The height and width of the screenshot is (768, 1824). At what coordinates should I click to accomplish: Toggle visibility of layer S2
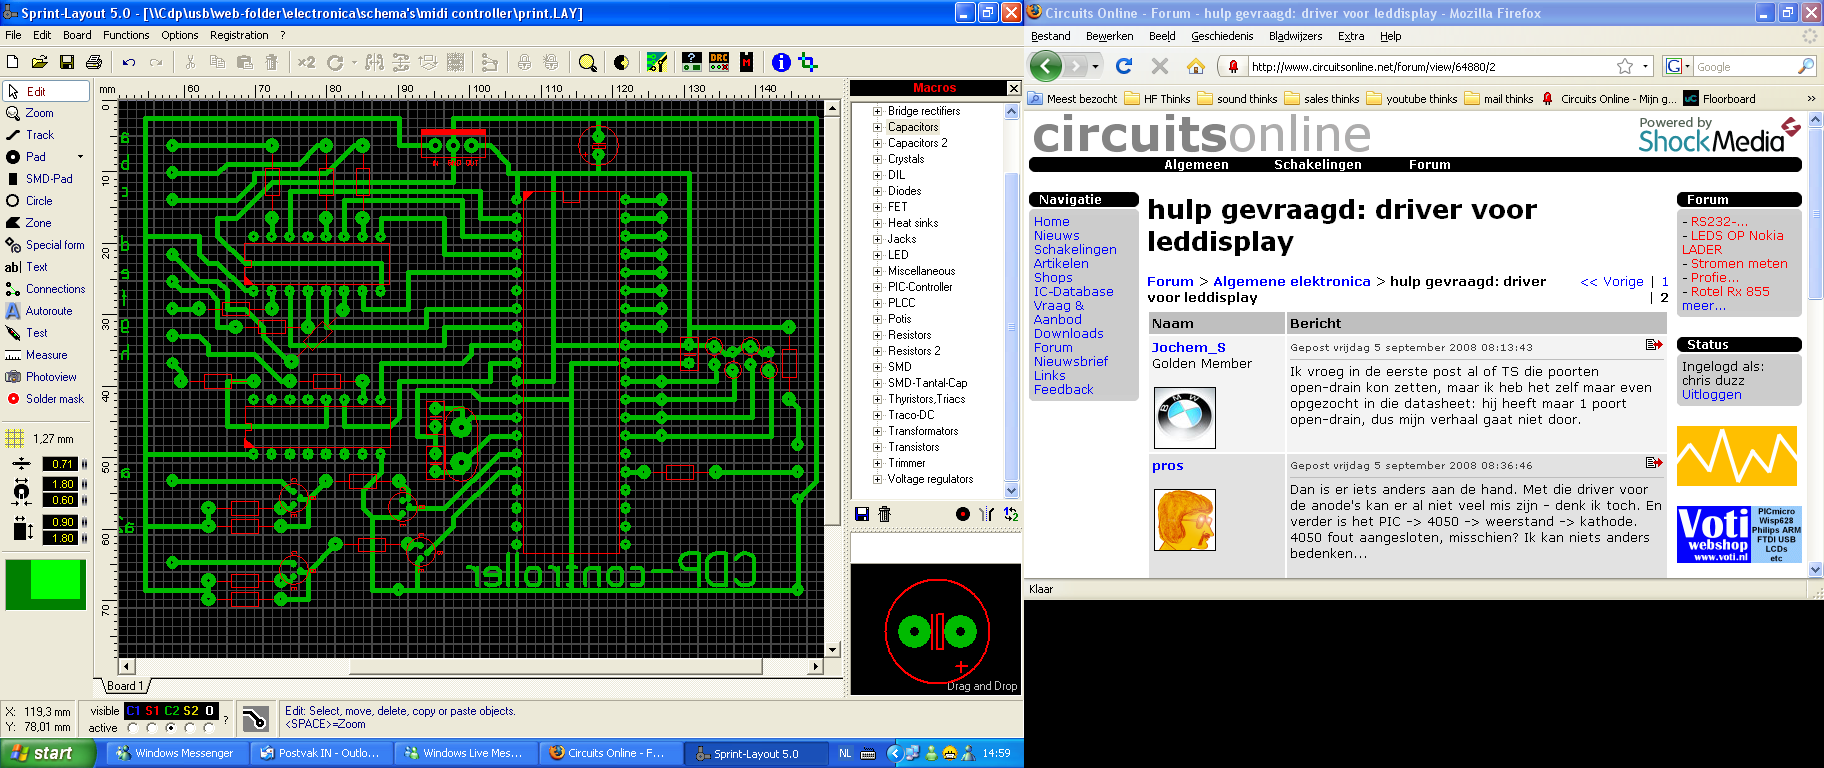[191, 711]
